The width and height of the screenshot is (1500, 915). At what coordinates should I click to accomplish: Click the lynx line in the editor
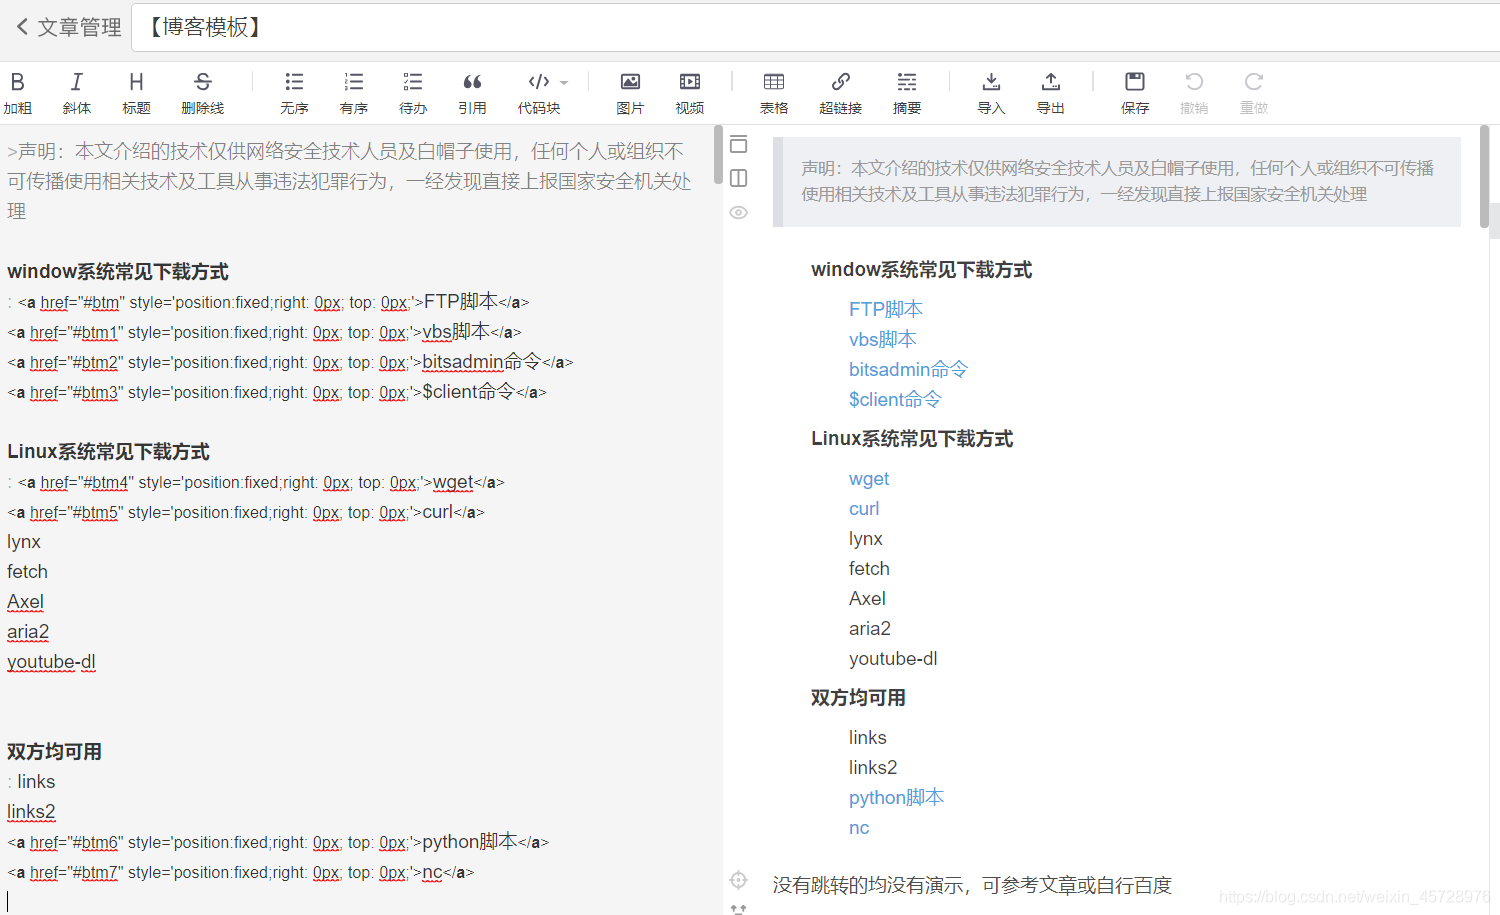pyautogui.click(x=24, y=542)
